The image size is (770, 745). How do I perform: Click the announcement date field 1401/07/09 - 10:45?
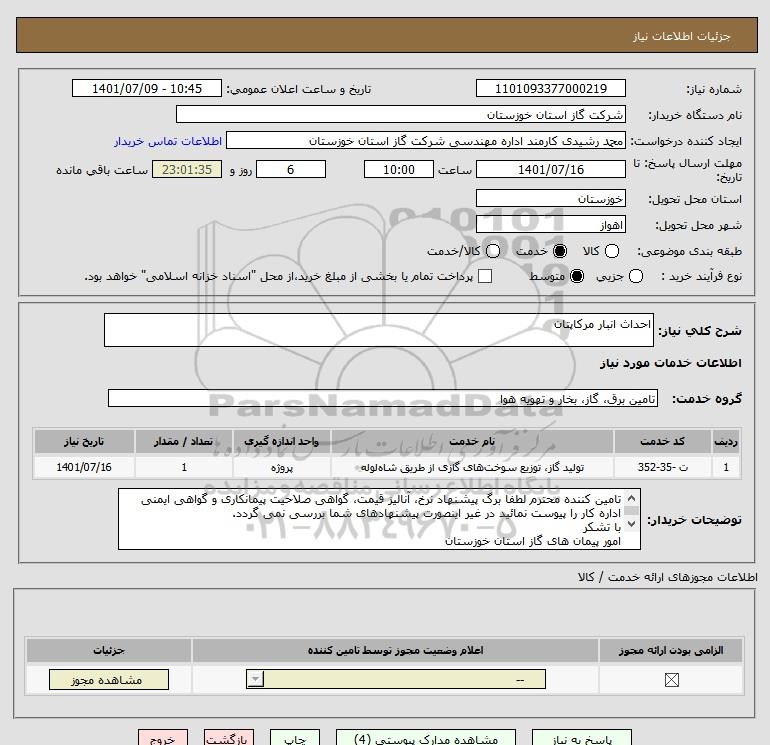(147, 88)
